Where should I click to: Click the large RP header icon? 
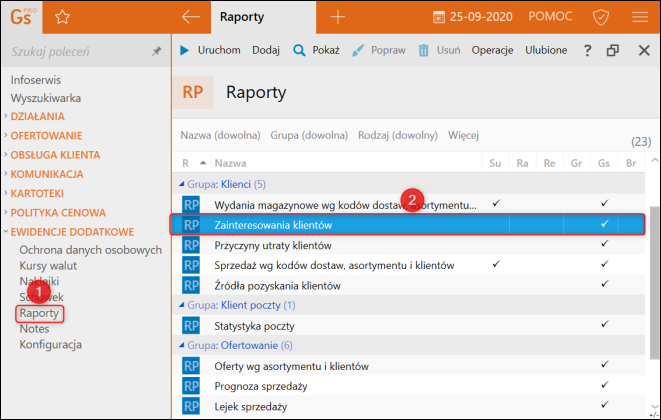193,92
